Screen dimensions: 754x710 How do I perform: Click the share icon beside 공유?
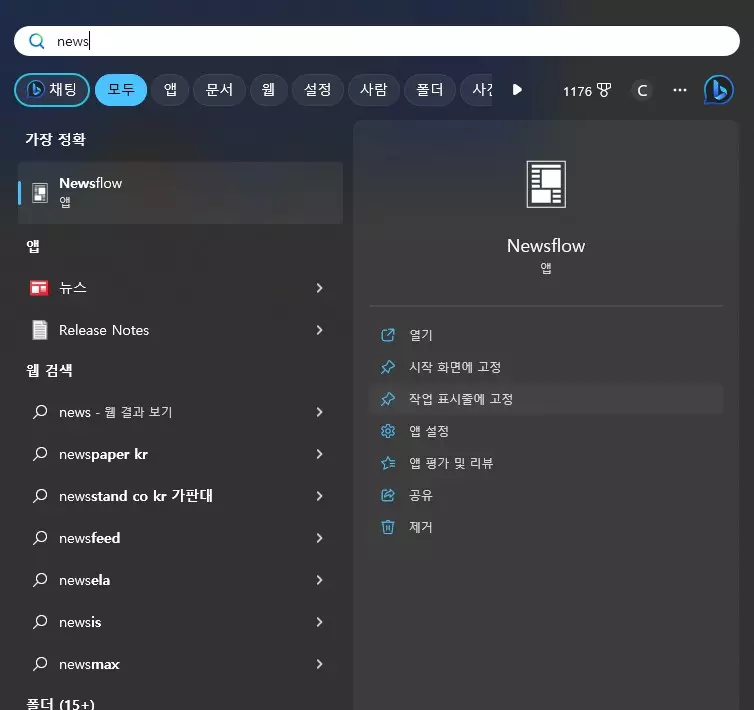click(388, 495)
